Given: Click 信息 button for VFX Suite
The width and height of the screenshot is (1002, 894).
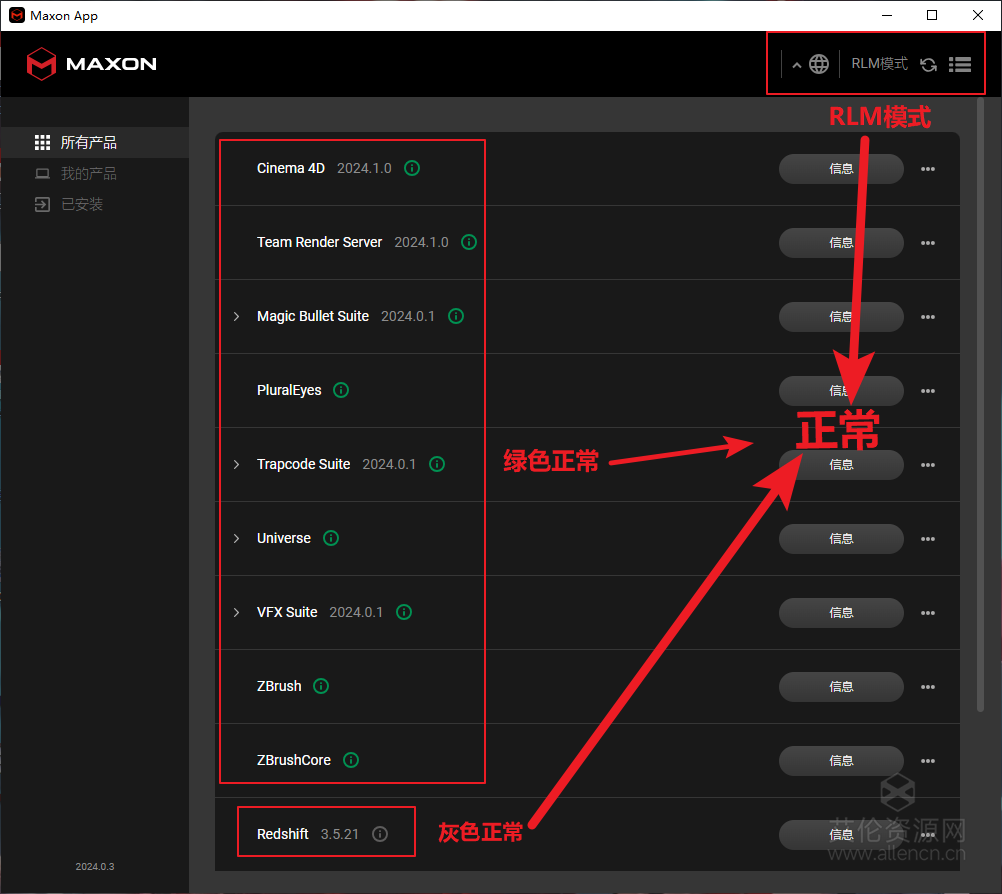Looking at the screenshot, I should click(841, 613).
